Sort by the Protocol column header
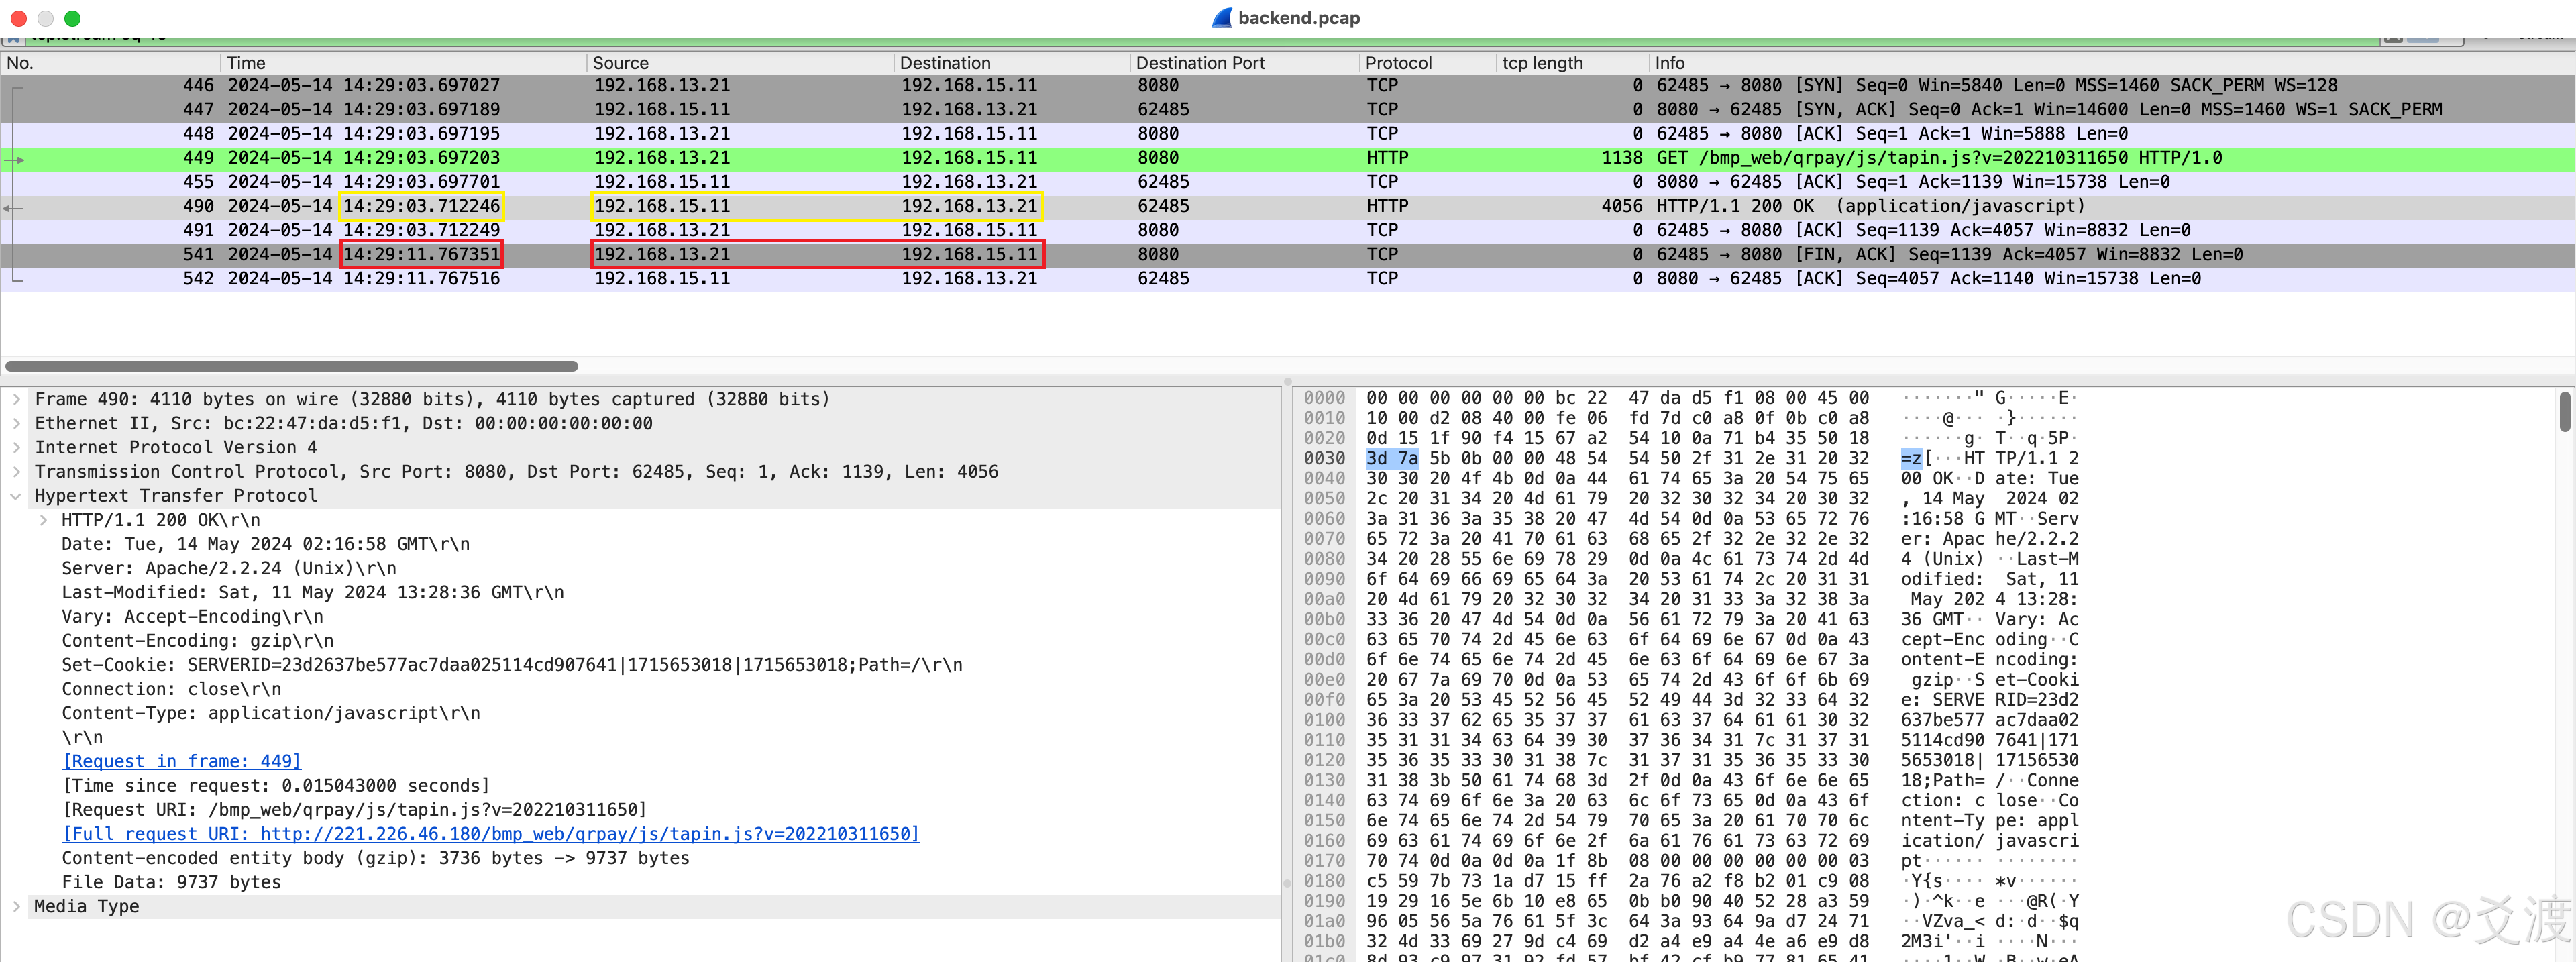2576x962 pixels. tap(1398, 63)
